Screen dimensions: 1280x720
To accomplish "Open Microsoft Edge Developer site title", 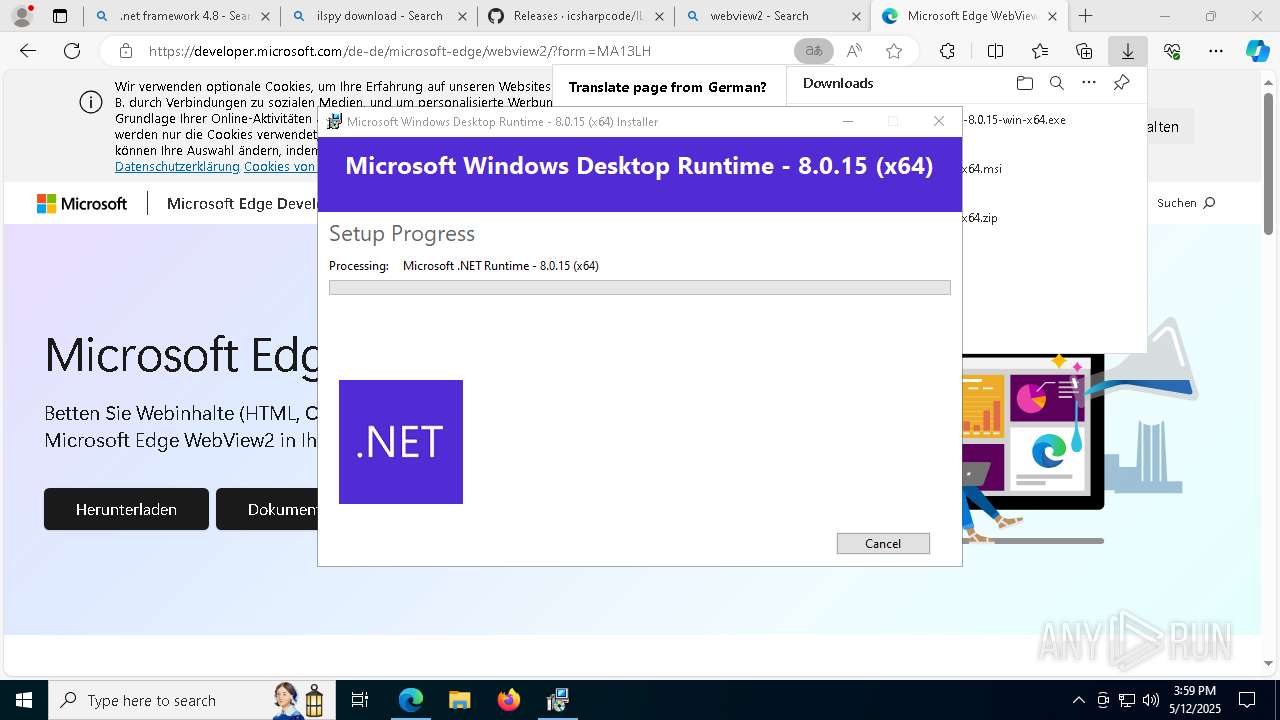I will (x=243, y=203).
